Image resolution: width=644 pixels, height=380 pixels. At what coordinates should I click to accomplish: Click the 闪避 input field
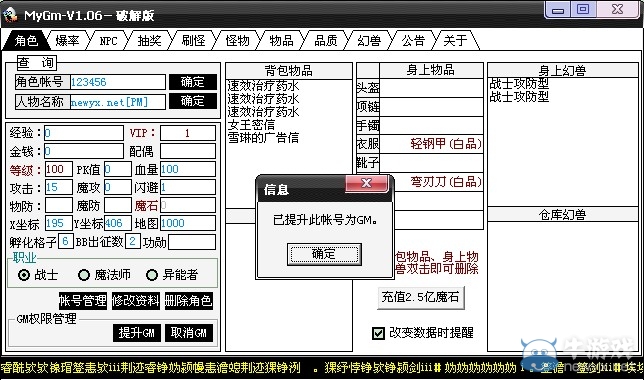coord(188,187)
